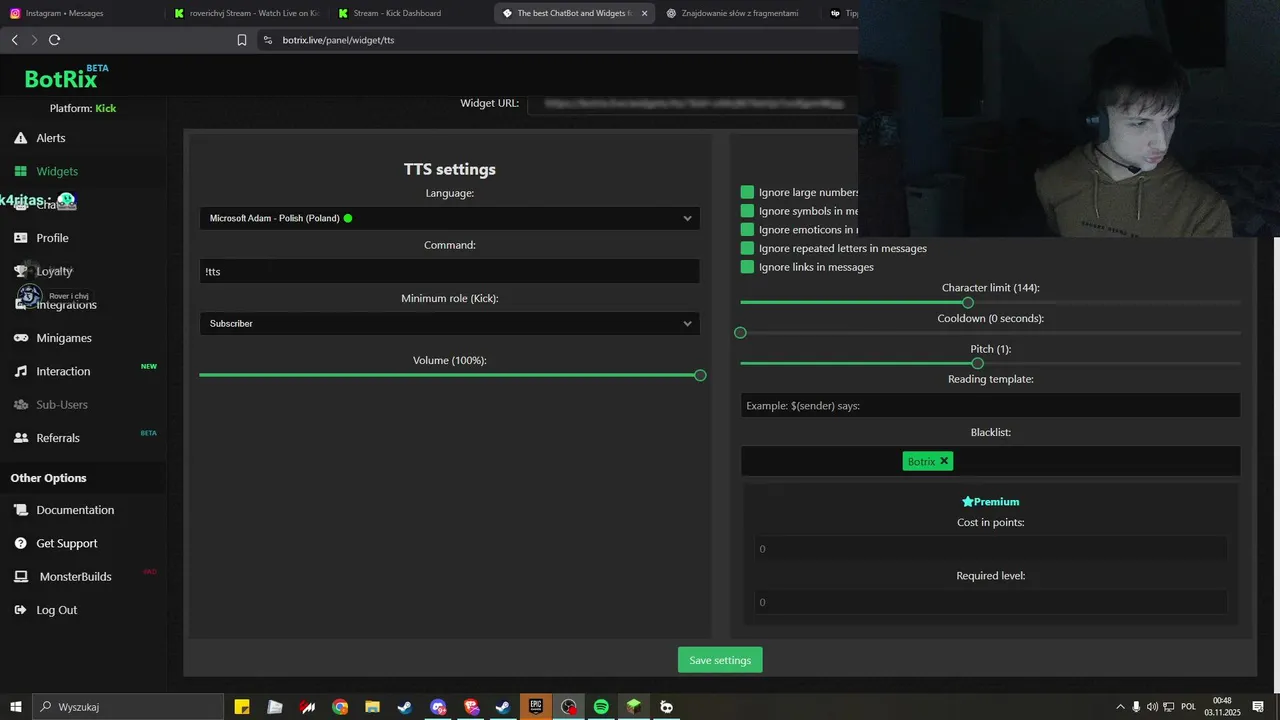The height and width of the screenshot is (720, 1280).
Task: Click the Save settings button
Action: (720, 660)
